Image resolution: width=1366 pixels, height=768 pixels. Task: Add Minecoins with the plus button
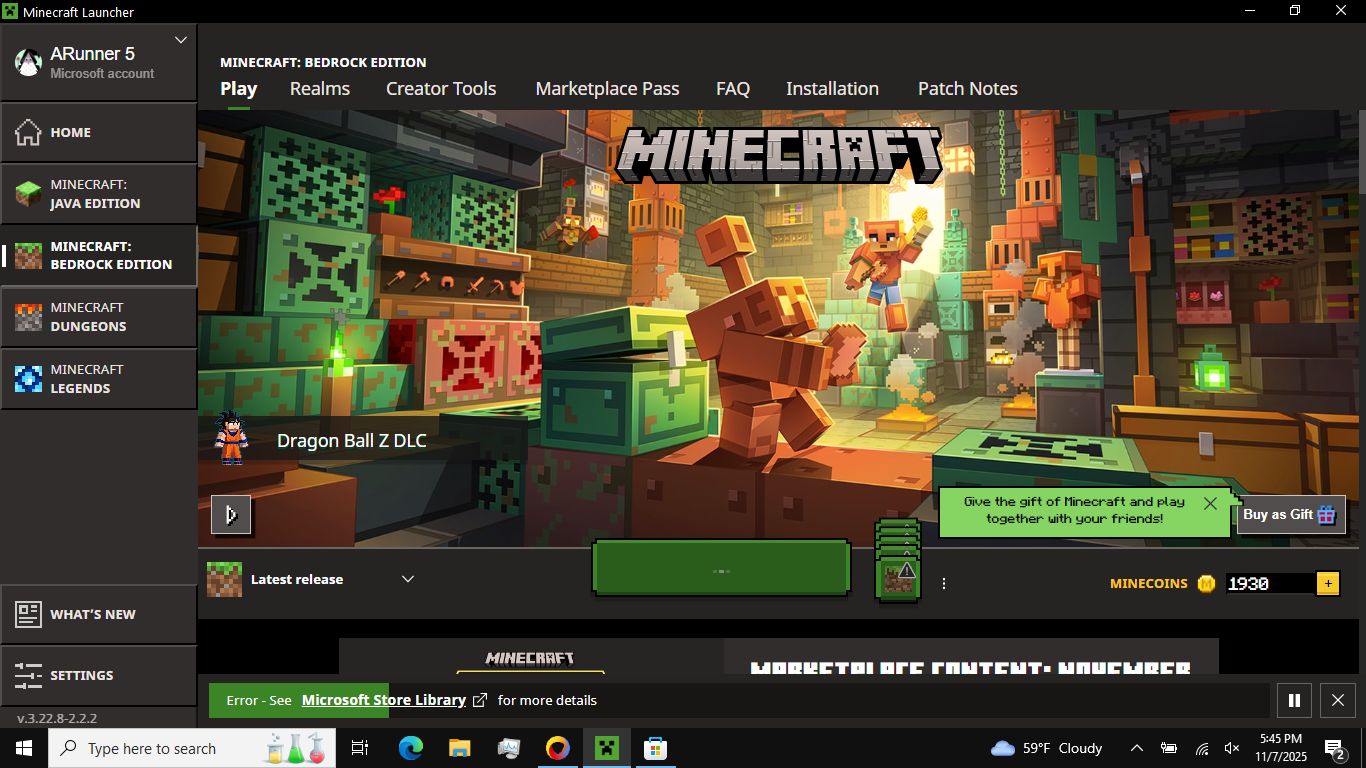1328,583
